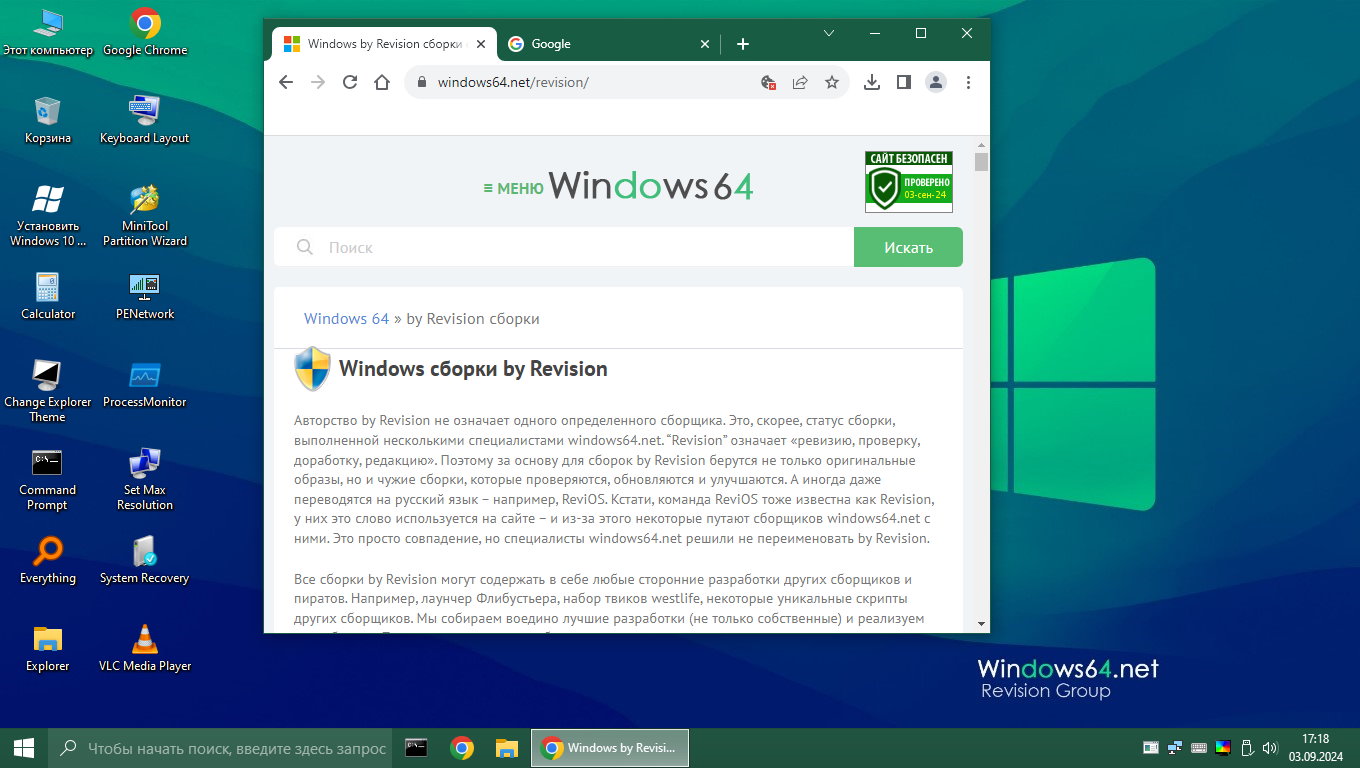
Task: Open the Chrome profile avatar icon
Action: click(936, 82)
